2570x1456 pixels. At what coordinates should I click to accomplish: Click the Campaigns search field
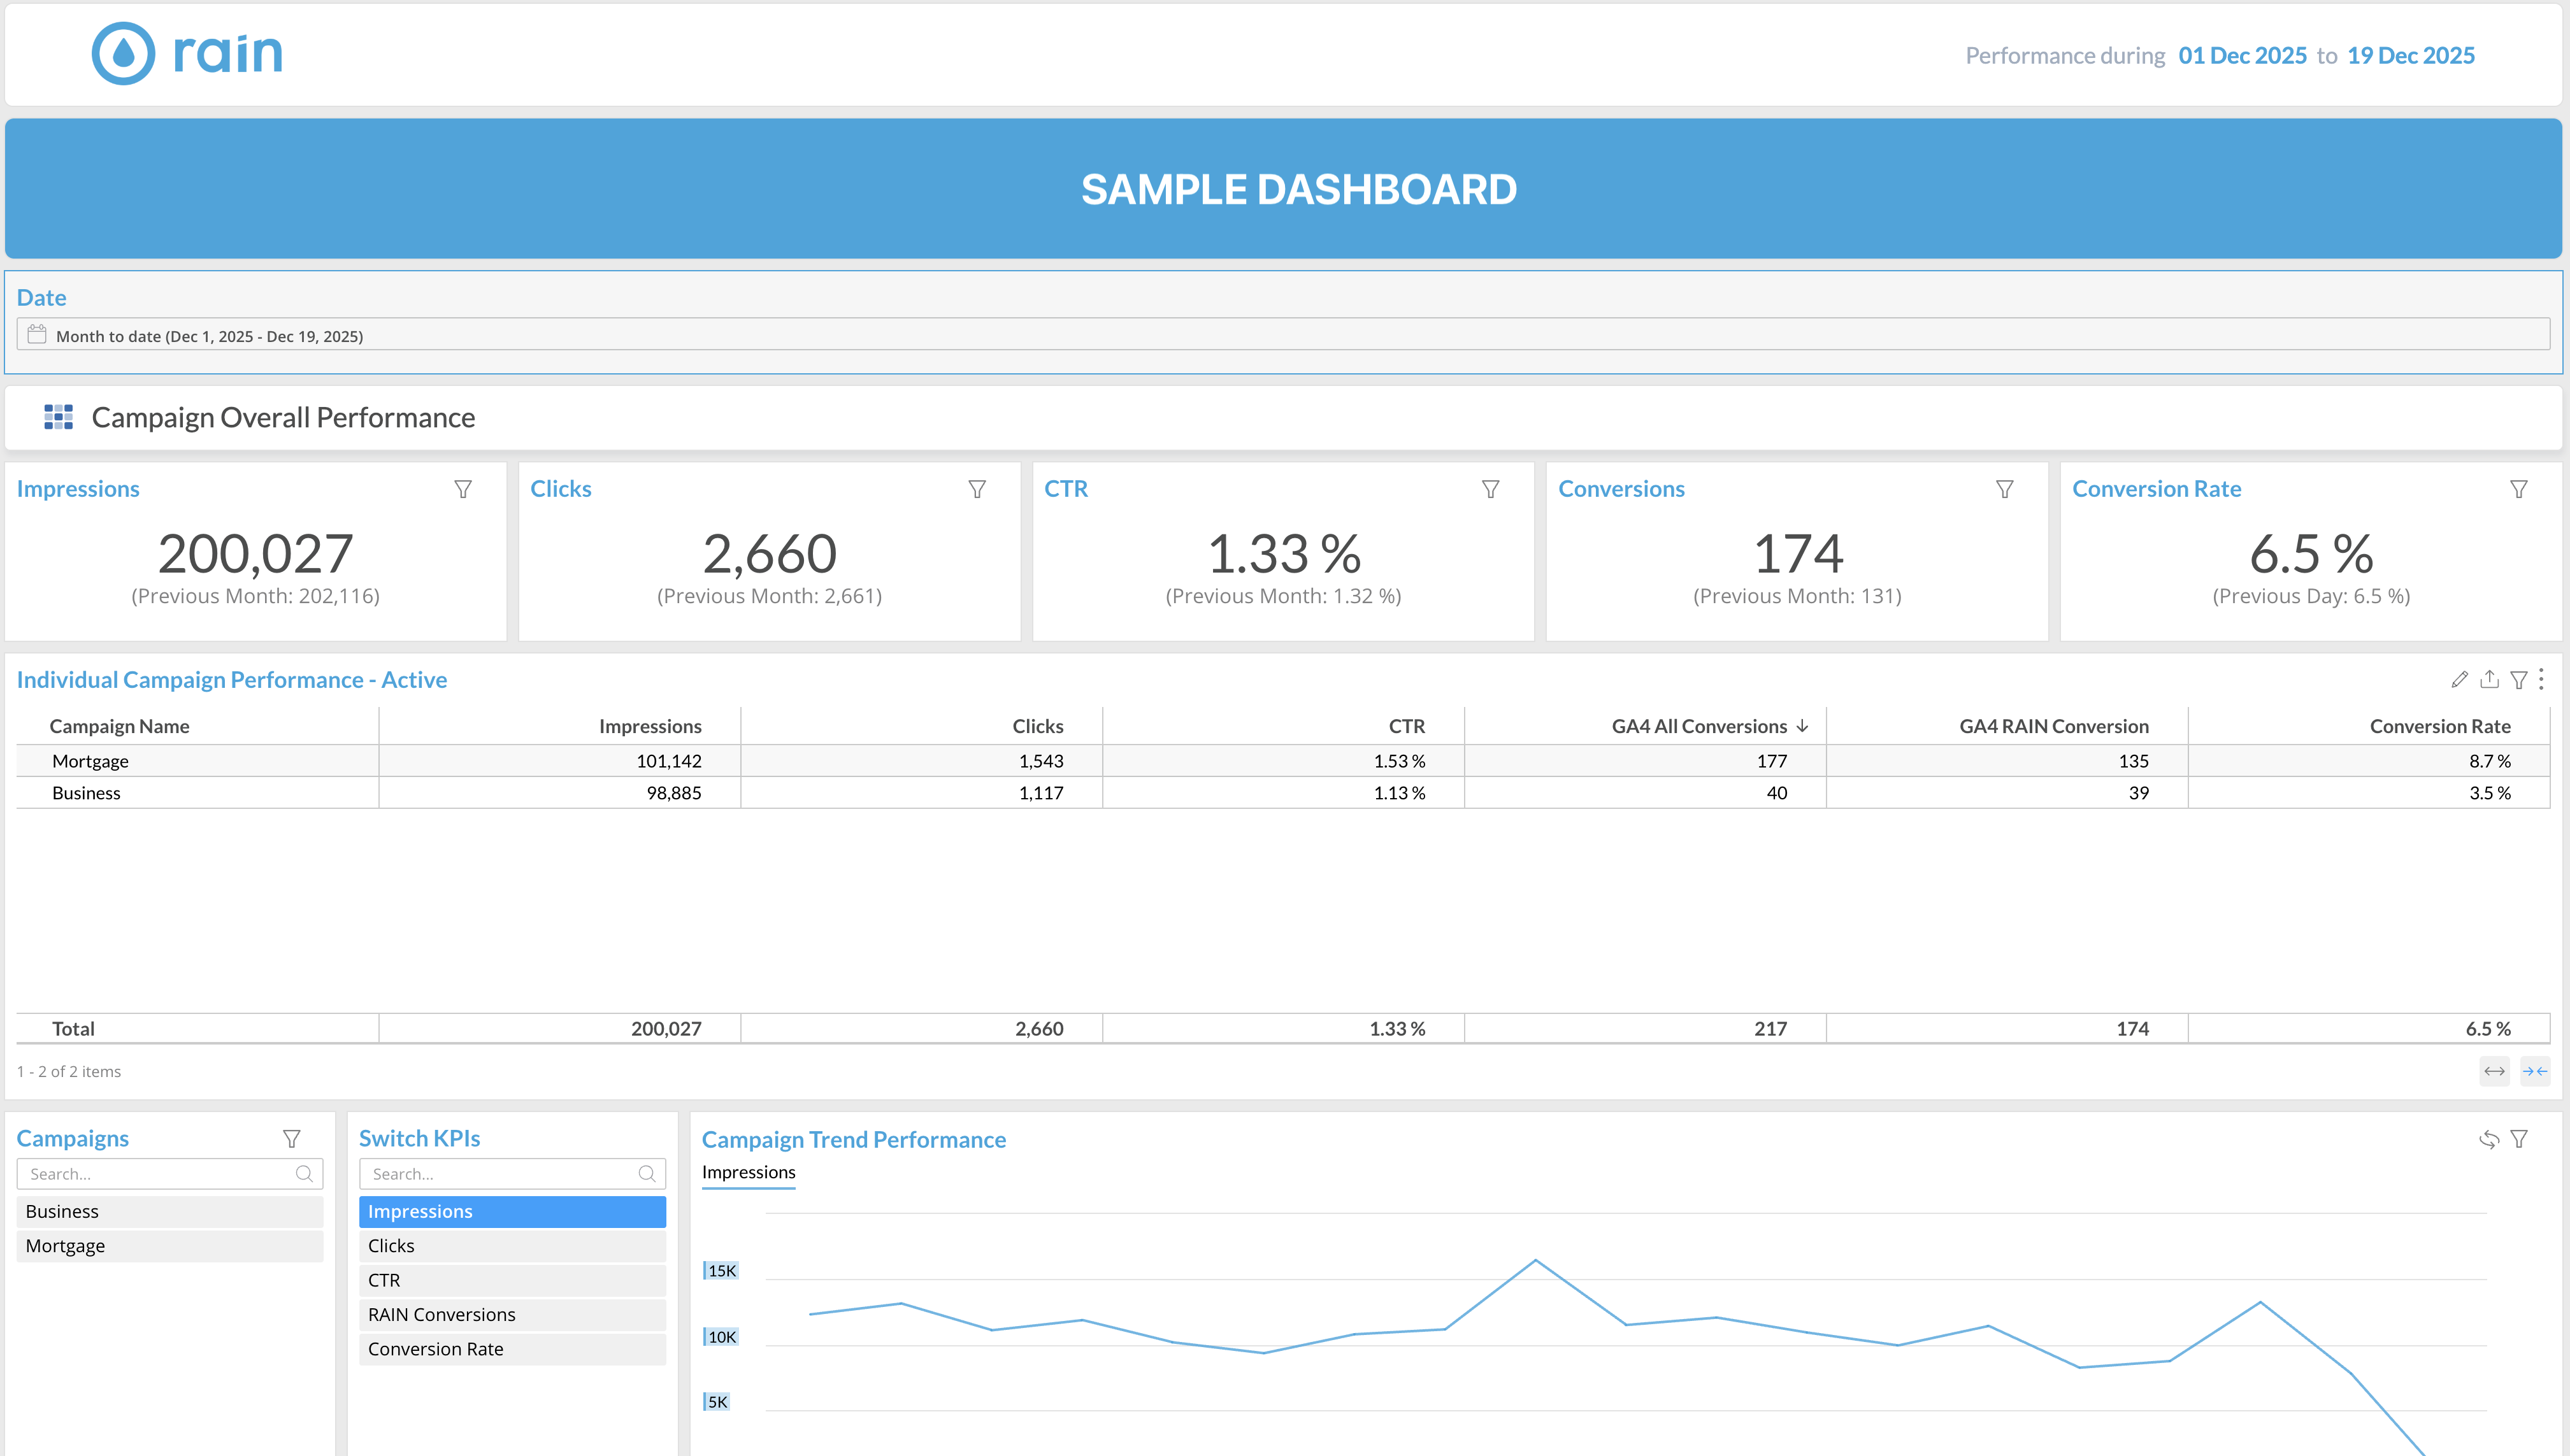tap(160, 1174)
